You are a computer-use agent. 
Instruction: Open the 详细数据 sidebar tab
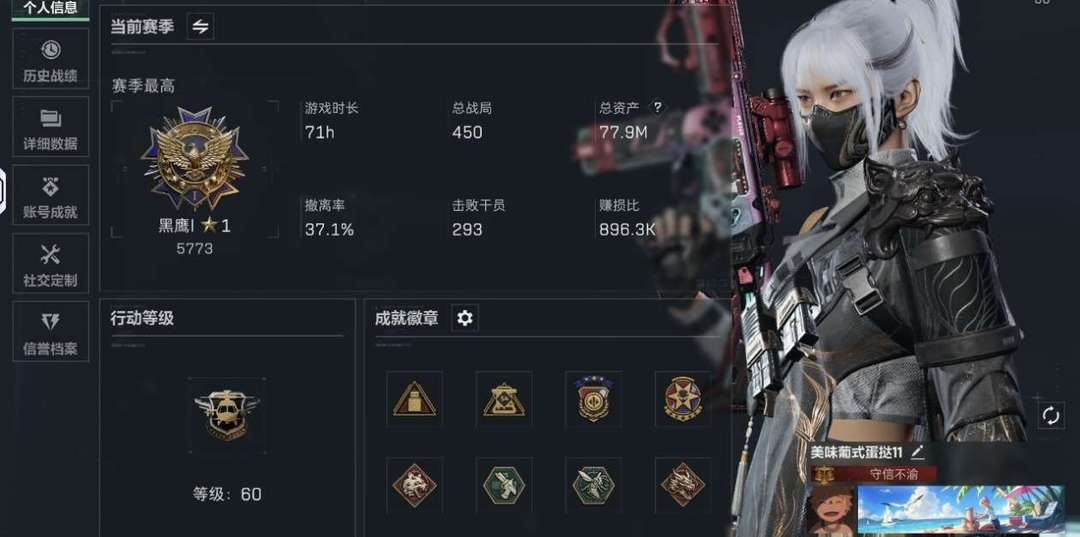[50, 127]
